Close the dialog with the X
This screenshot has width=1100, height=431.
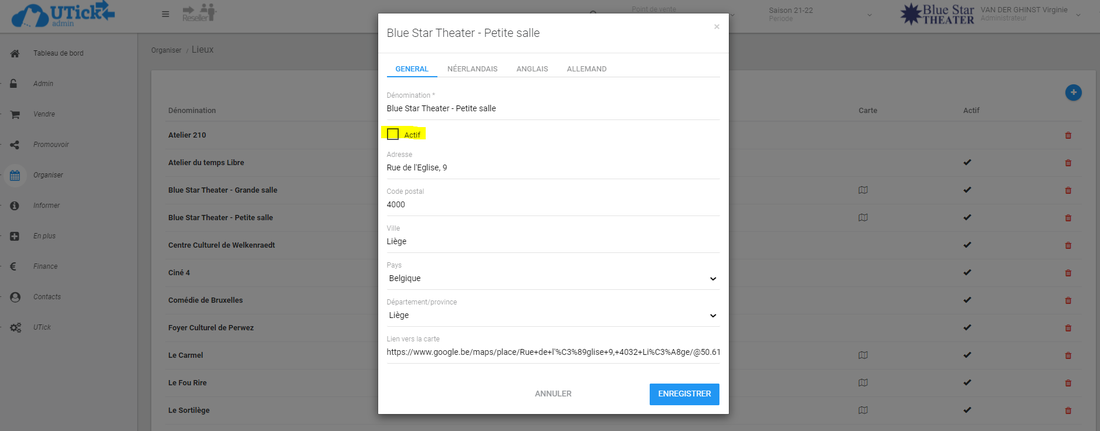pyautogui.click(x=716, y=27)
